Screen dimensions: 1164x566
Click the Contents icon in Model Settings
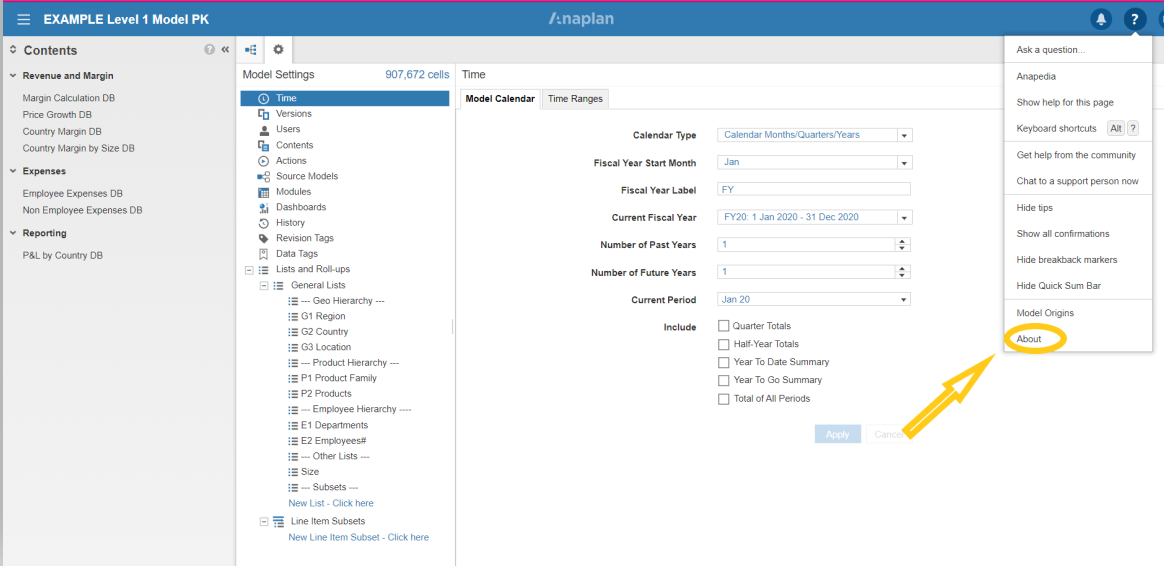click(x=264, y=145)
